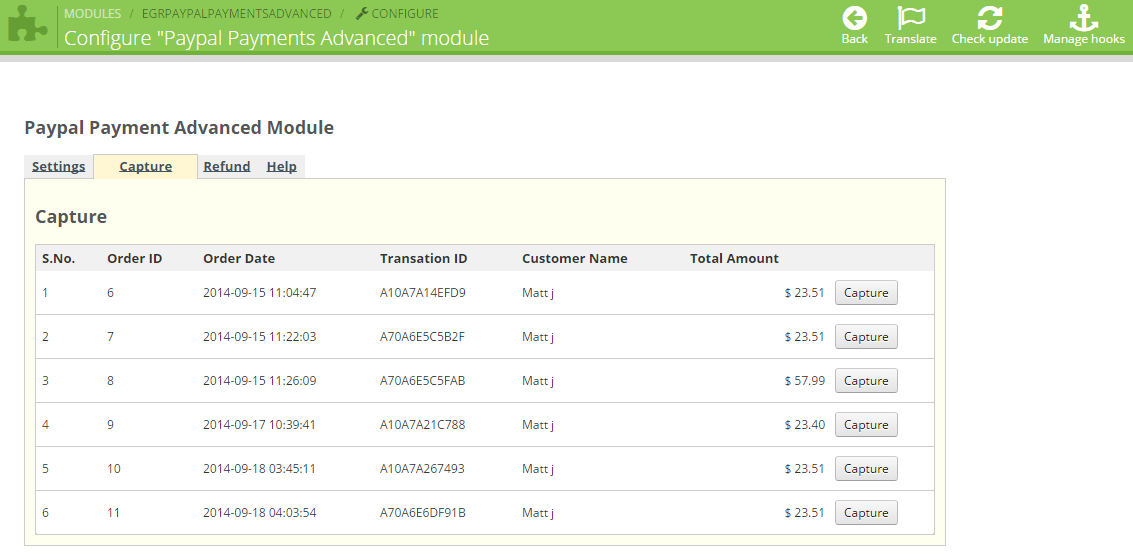The height and width of the screenshot is (560, 1133).
Task: Capture payment for order ID 6
Action: [x=866, y=293]
